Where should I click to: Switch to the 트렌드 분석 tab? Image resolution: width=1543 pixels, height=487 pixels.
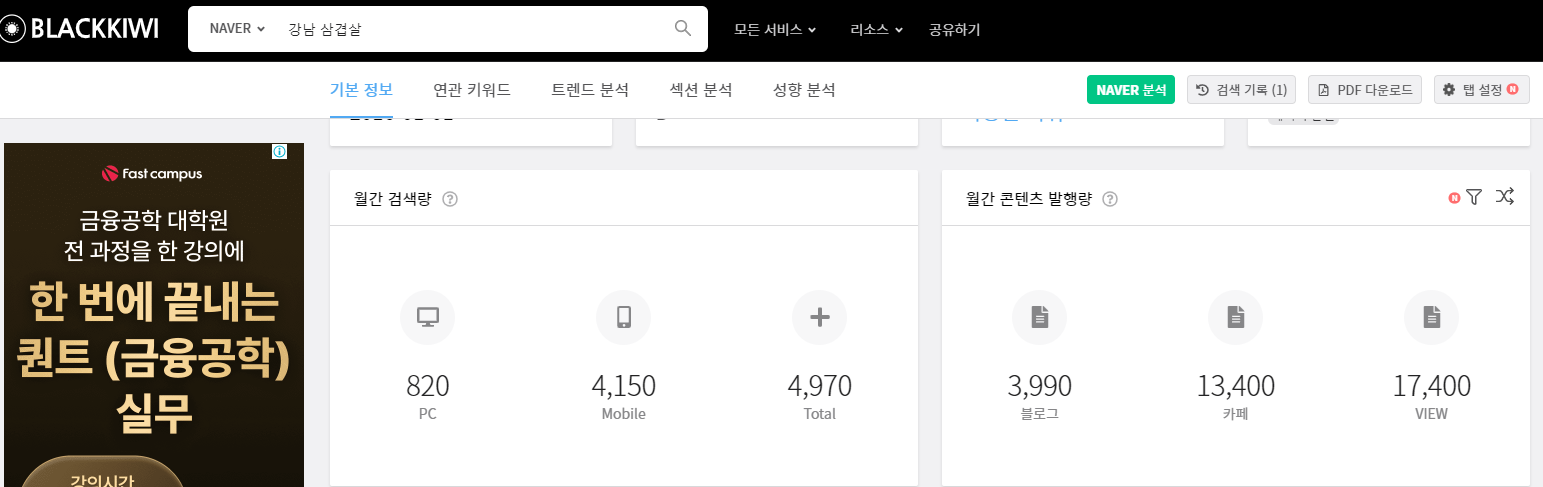590,90
